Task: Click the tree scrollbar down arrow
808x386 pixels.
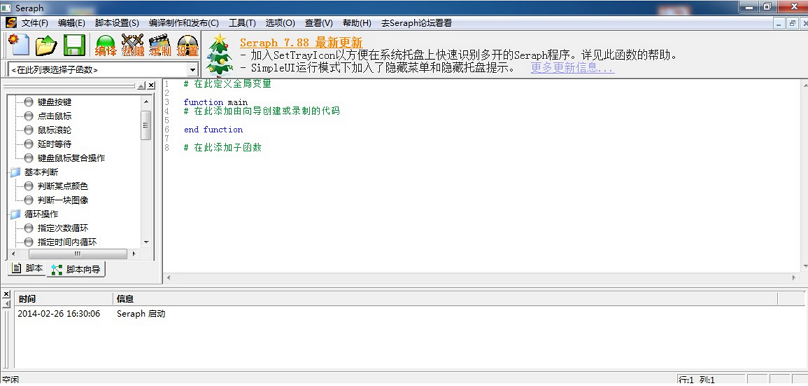Action: click(146, 242)
